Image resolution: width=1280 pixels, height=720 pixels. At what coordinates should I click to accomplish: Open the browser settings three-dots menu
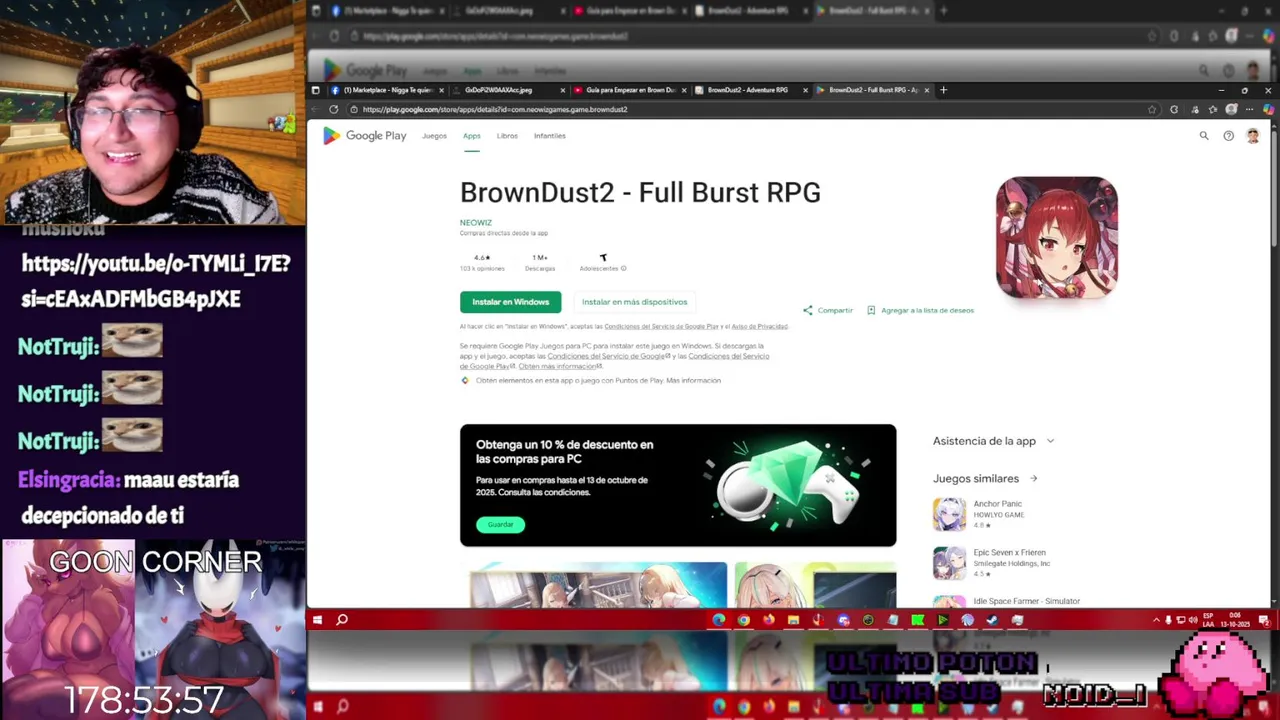point(1250,109)
